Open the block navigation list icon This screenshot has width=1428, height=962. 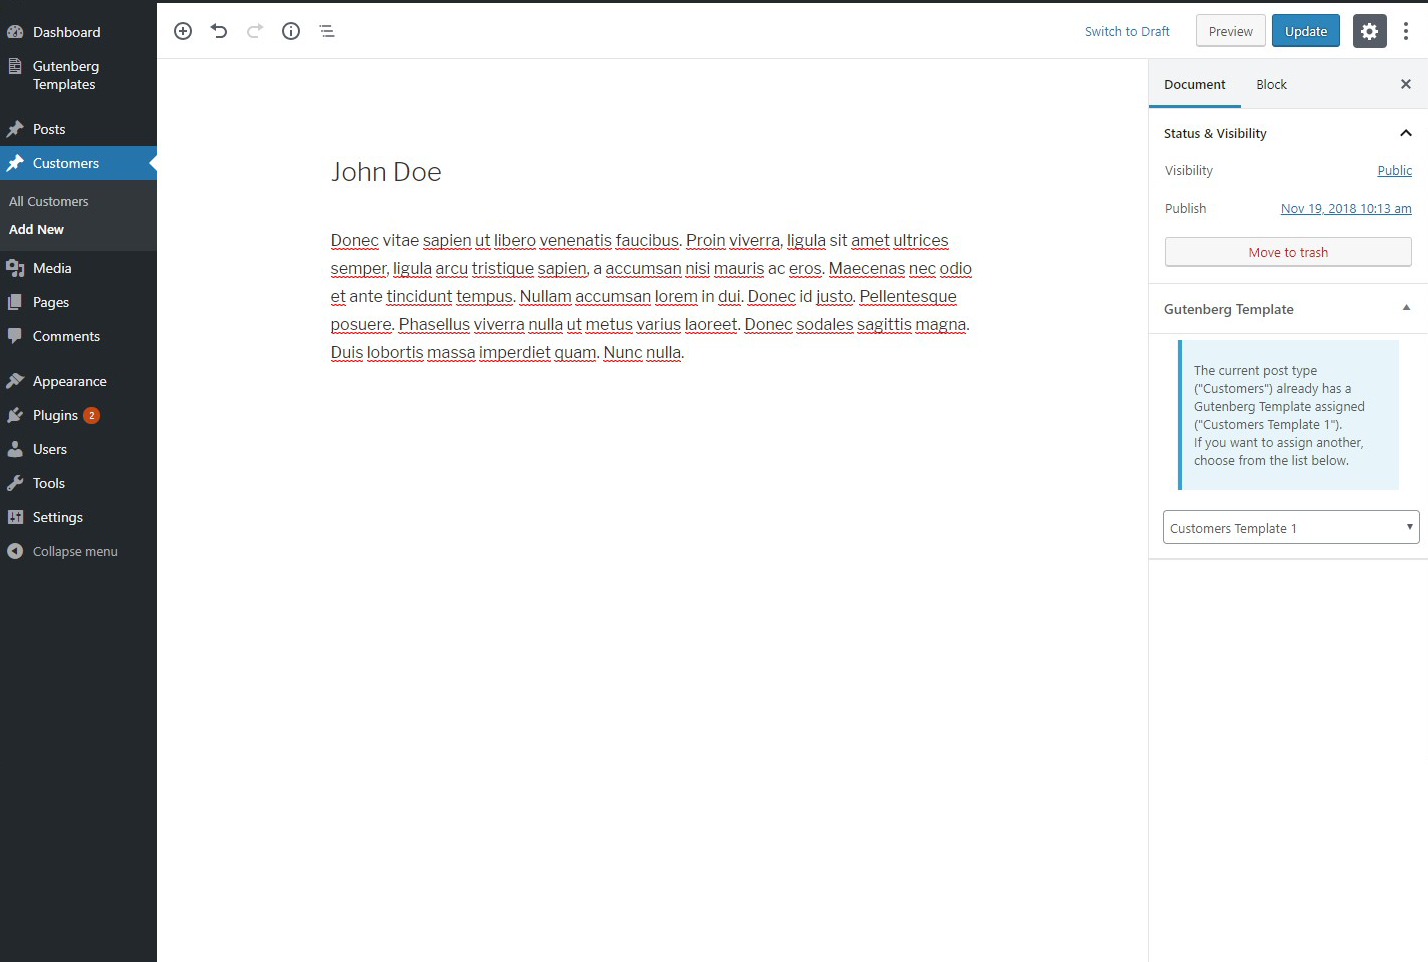pos(327,31)
